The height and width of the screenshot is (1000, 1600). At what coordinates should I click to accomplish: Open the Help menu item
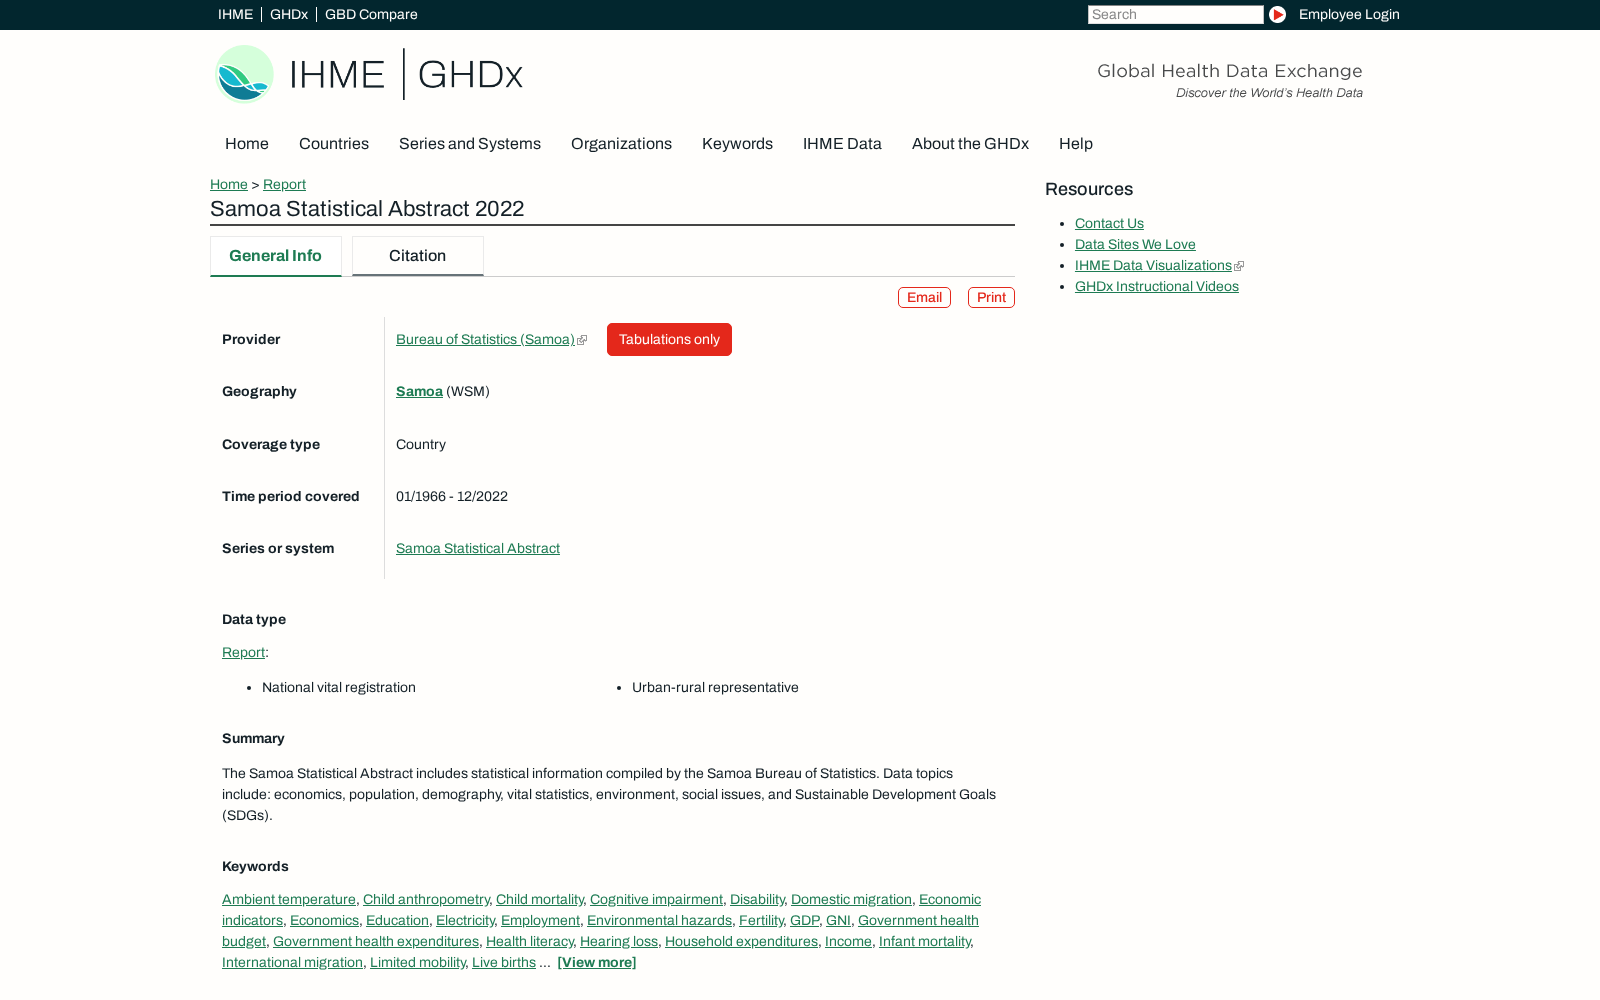pyautogui.click(x=1076, y=144)
